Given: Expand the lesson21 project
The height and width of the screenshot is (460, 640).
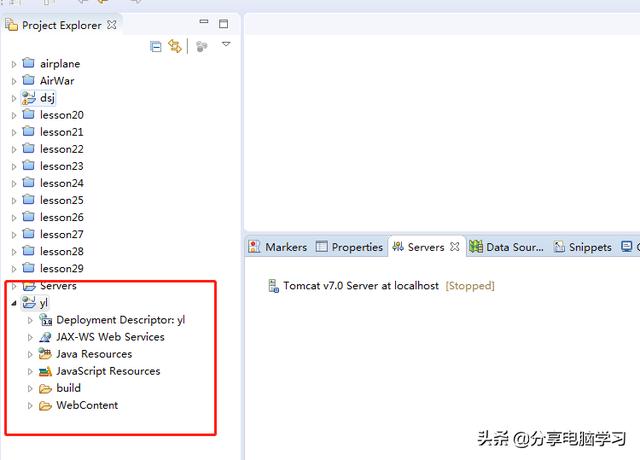Looking at the screenshot, I should point(14,133).
